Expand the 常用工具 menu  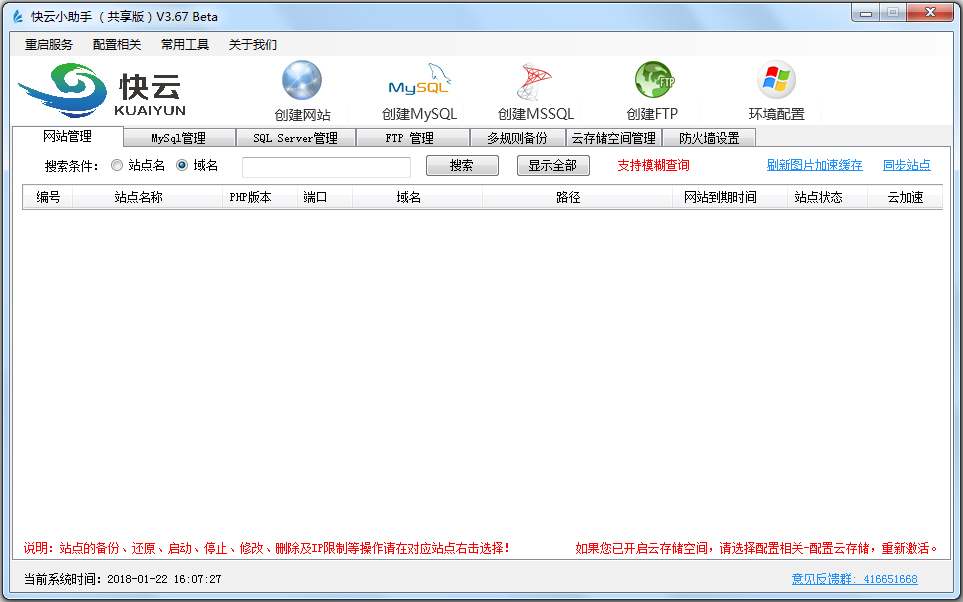185,45
